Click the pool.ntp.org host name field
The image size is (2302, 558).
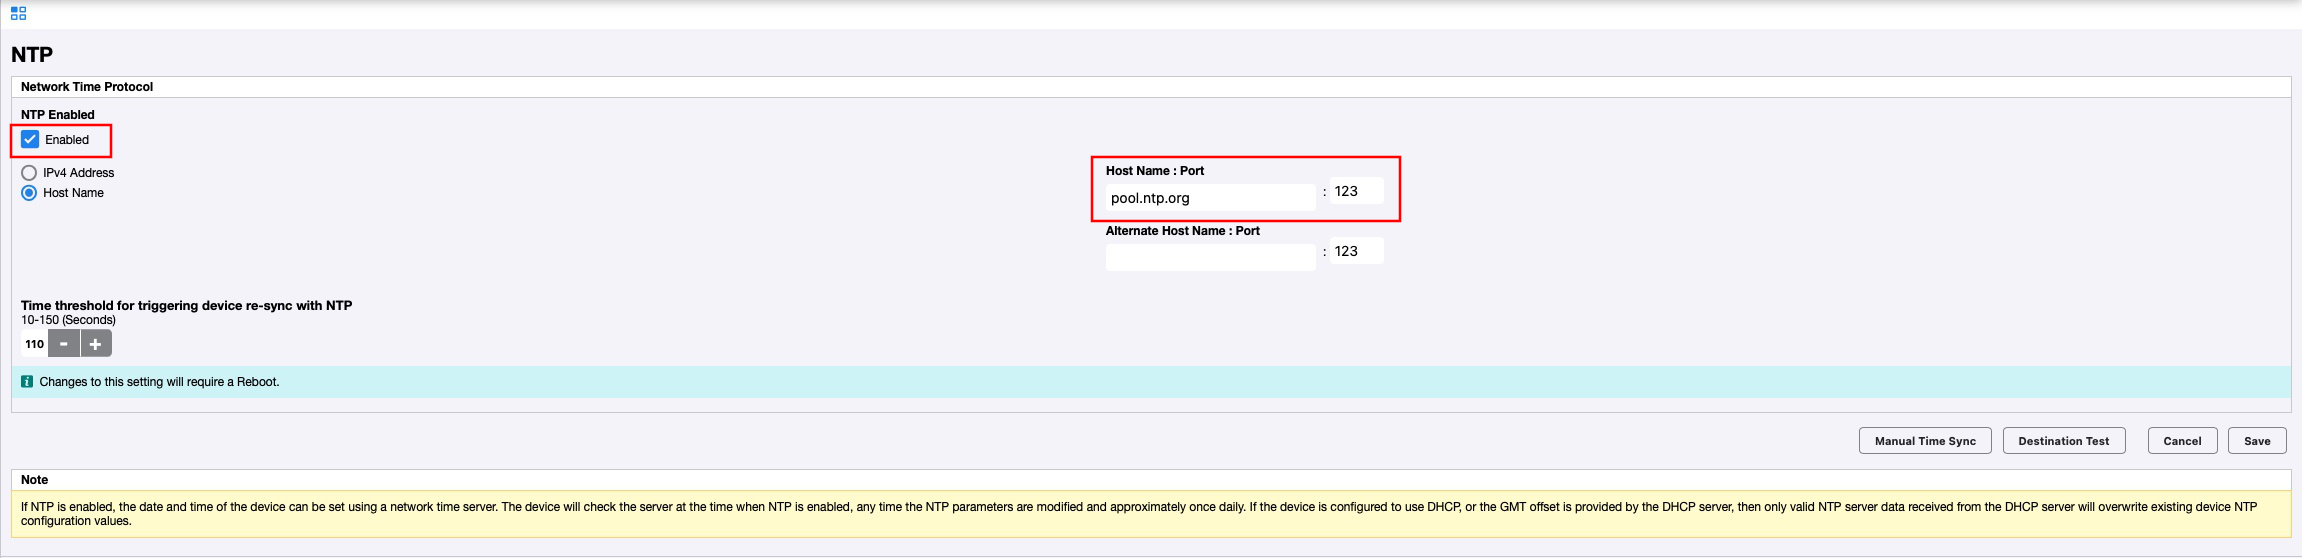coord(1210,198)
